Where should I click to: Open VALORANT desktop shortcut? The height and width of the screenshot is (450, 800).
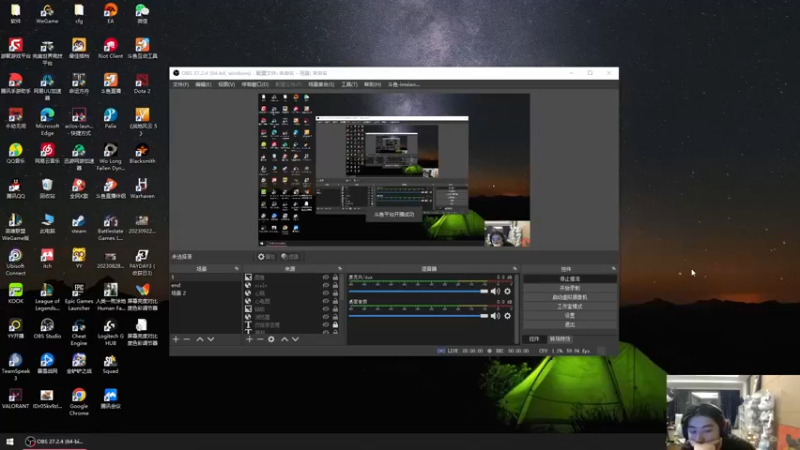tap(15, 399)
